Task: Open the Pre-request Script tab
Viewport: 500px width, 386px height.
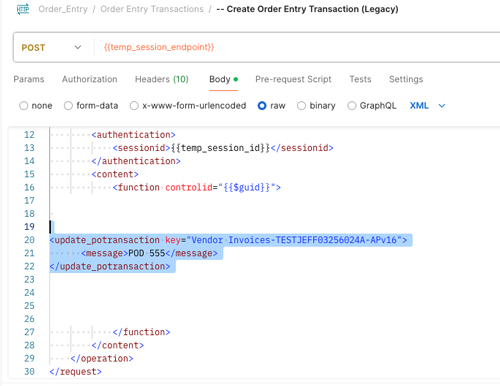Action: coord(293,79)
